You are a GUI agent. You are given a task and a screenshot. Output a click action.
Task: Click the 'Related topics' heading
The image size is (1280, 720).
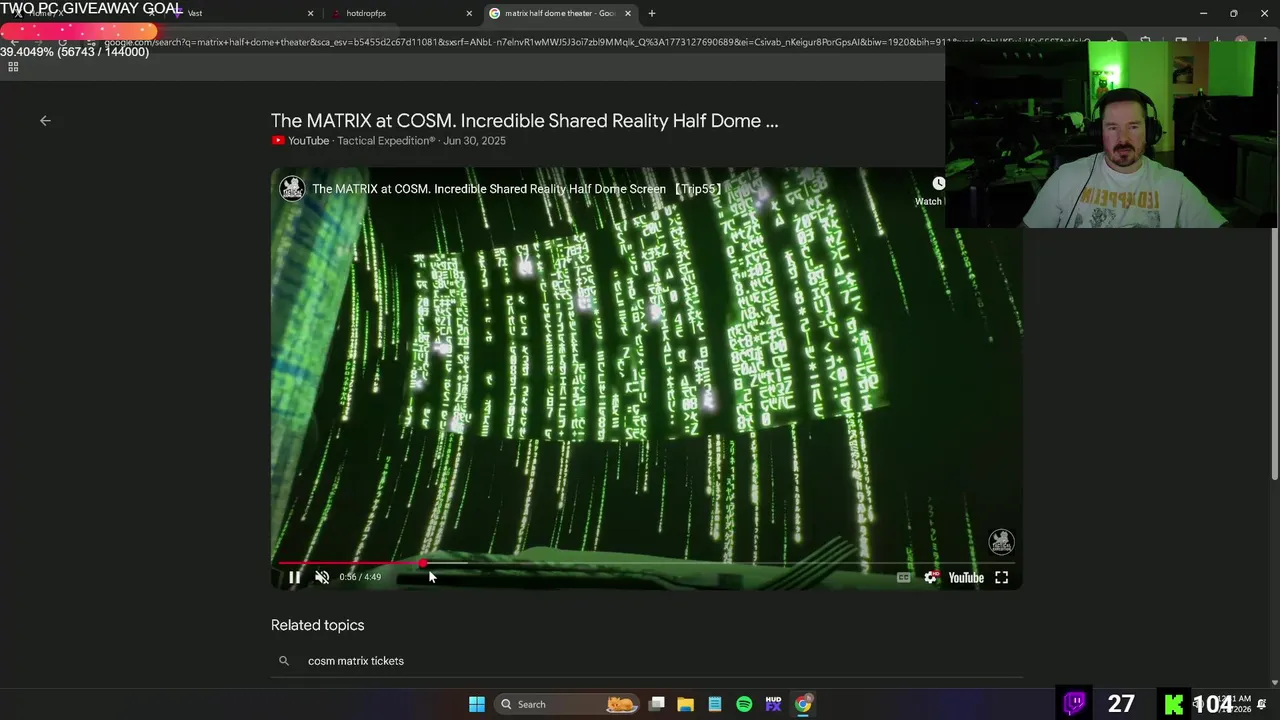[x=317, y=625]
